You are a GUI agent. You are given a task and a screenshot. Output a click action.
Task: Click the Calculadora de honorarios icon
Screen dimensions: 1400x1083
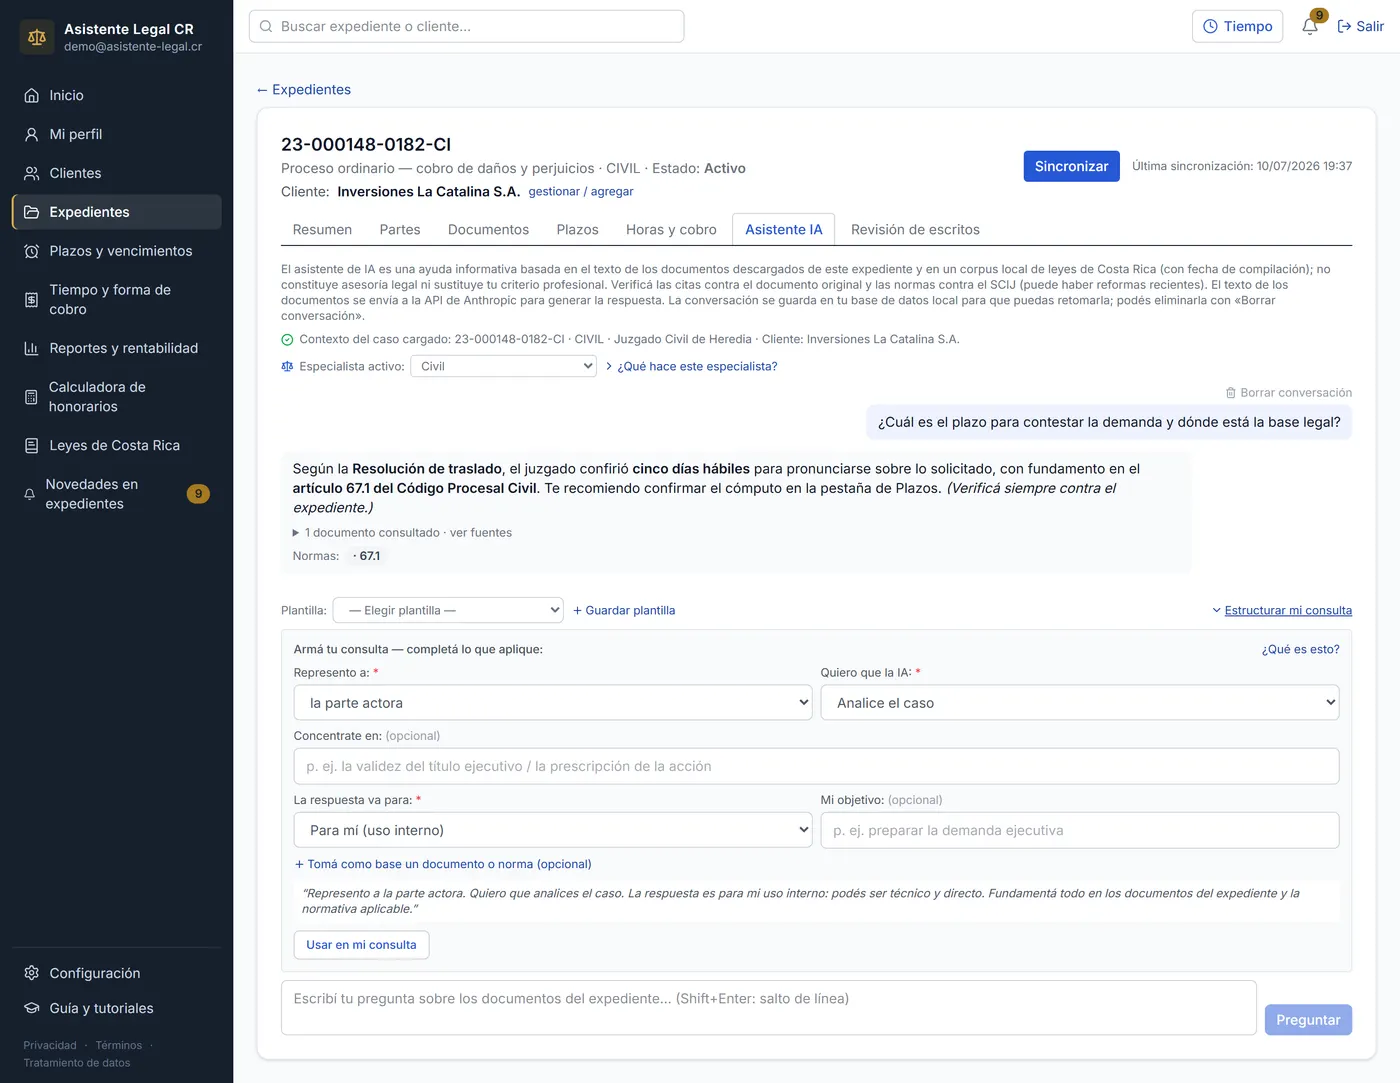[31, 397]
